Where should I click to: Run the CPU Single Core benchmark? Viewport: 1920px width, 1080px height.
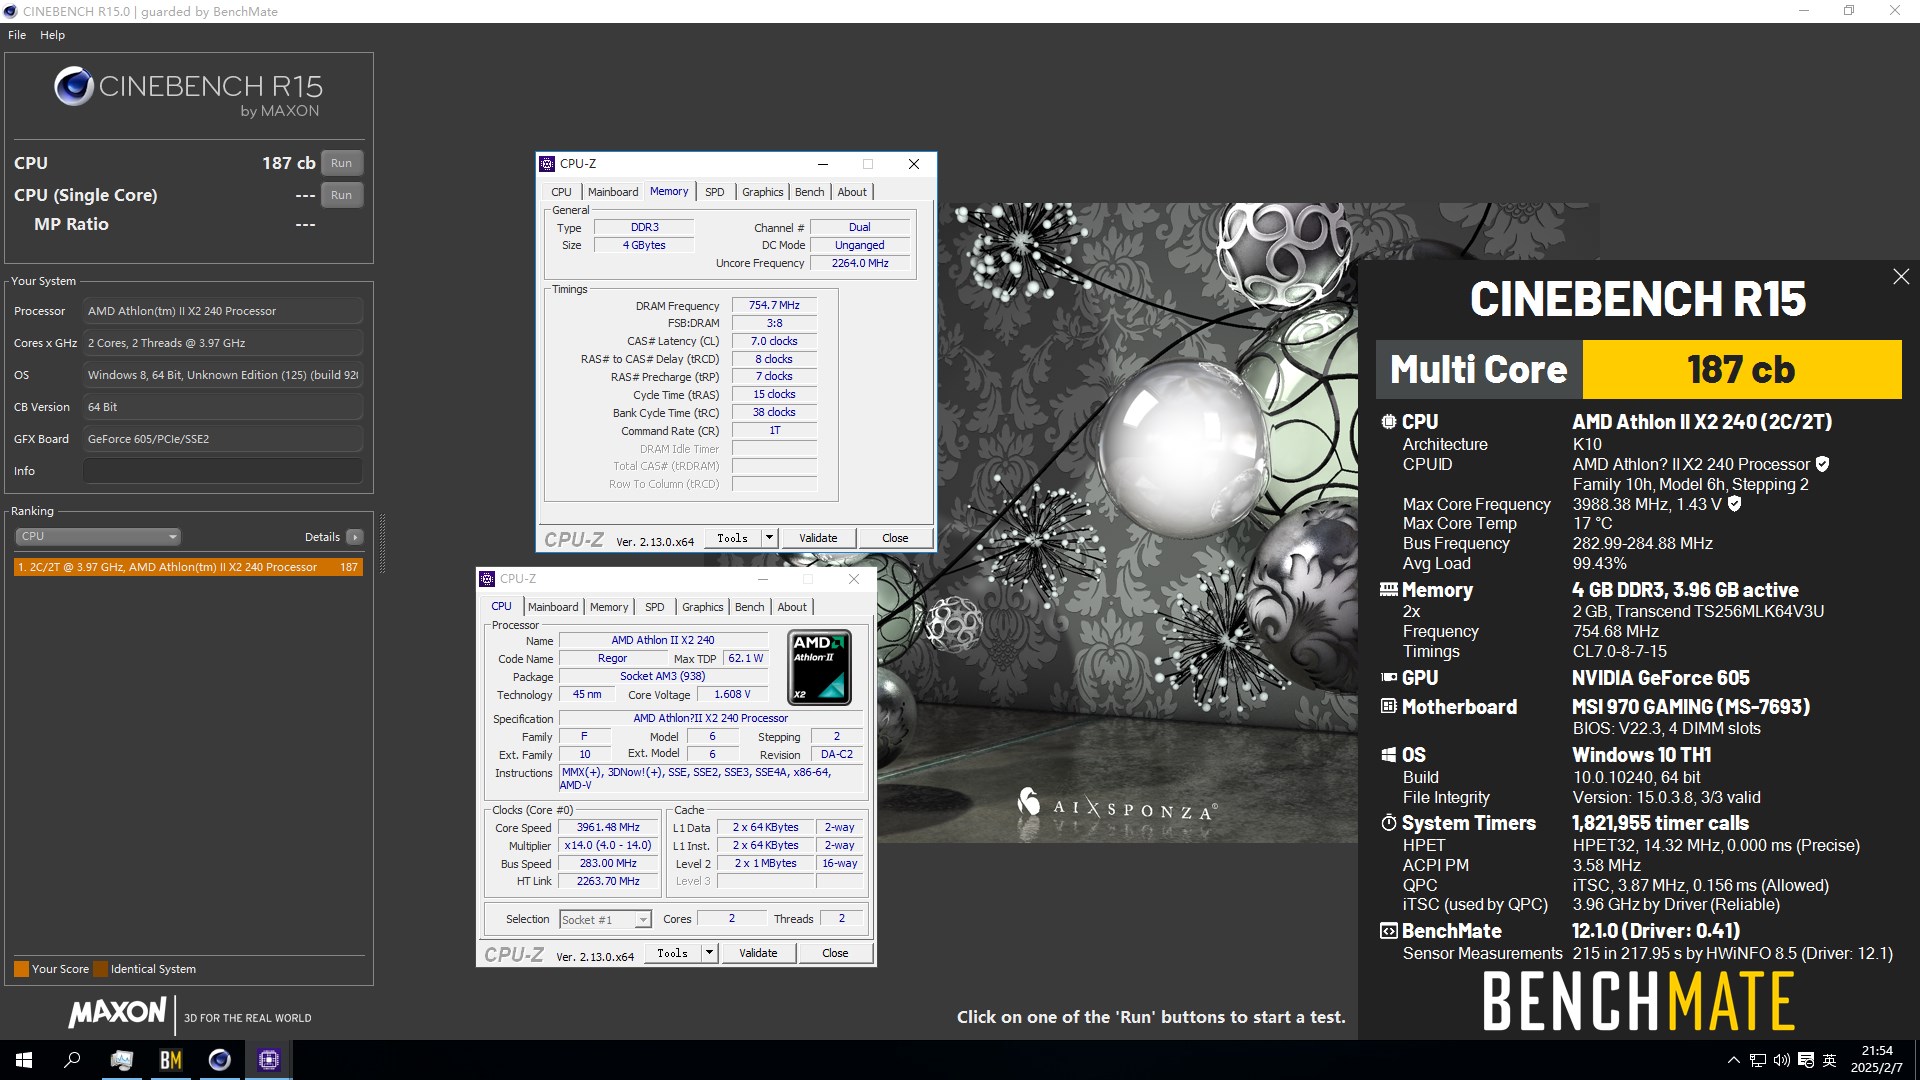coord(341,195)
